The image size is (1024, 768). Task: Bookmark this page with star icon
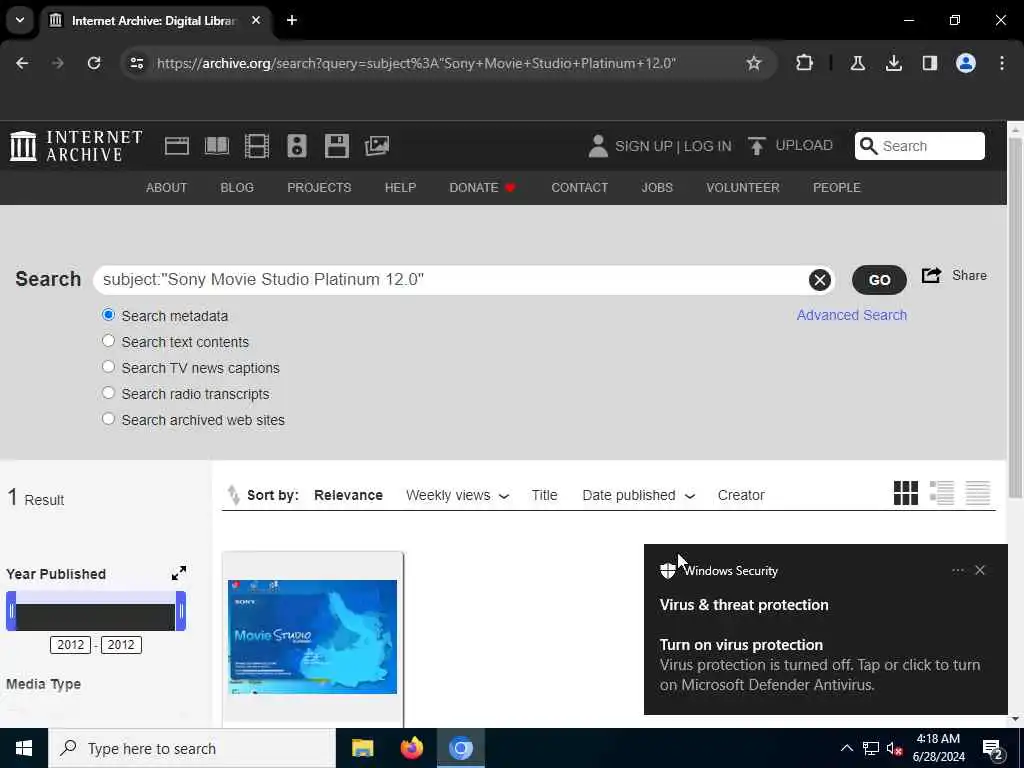754,63
